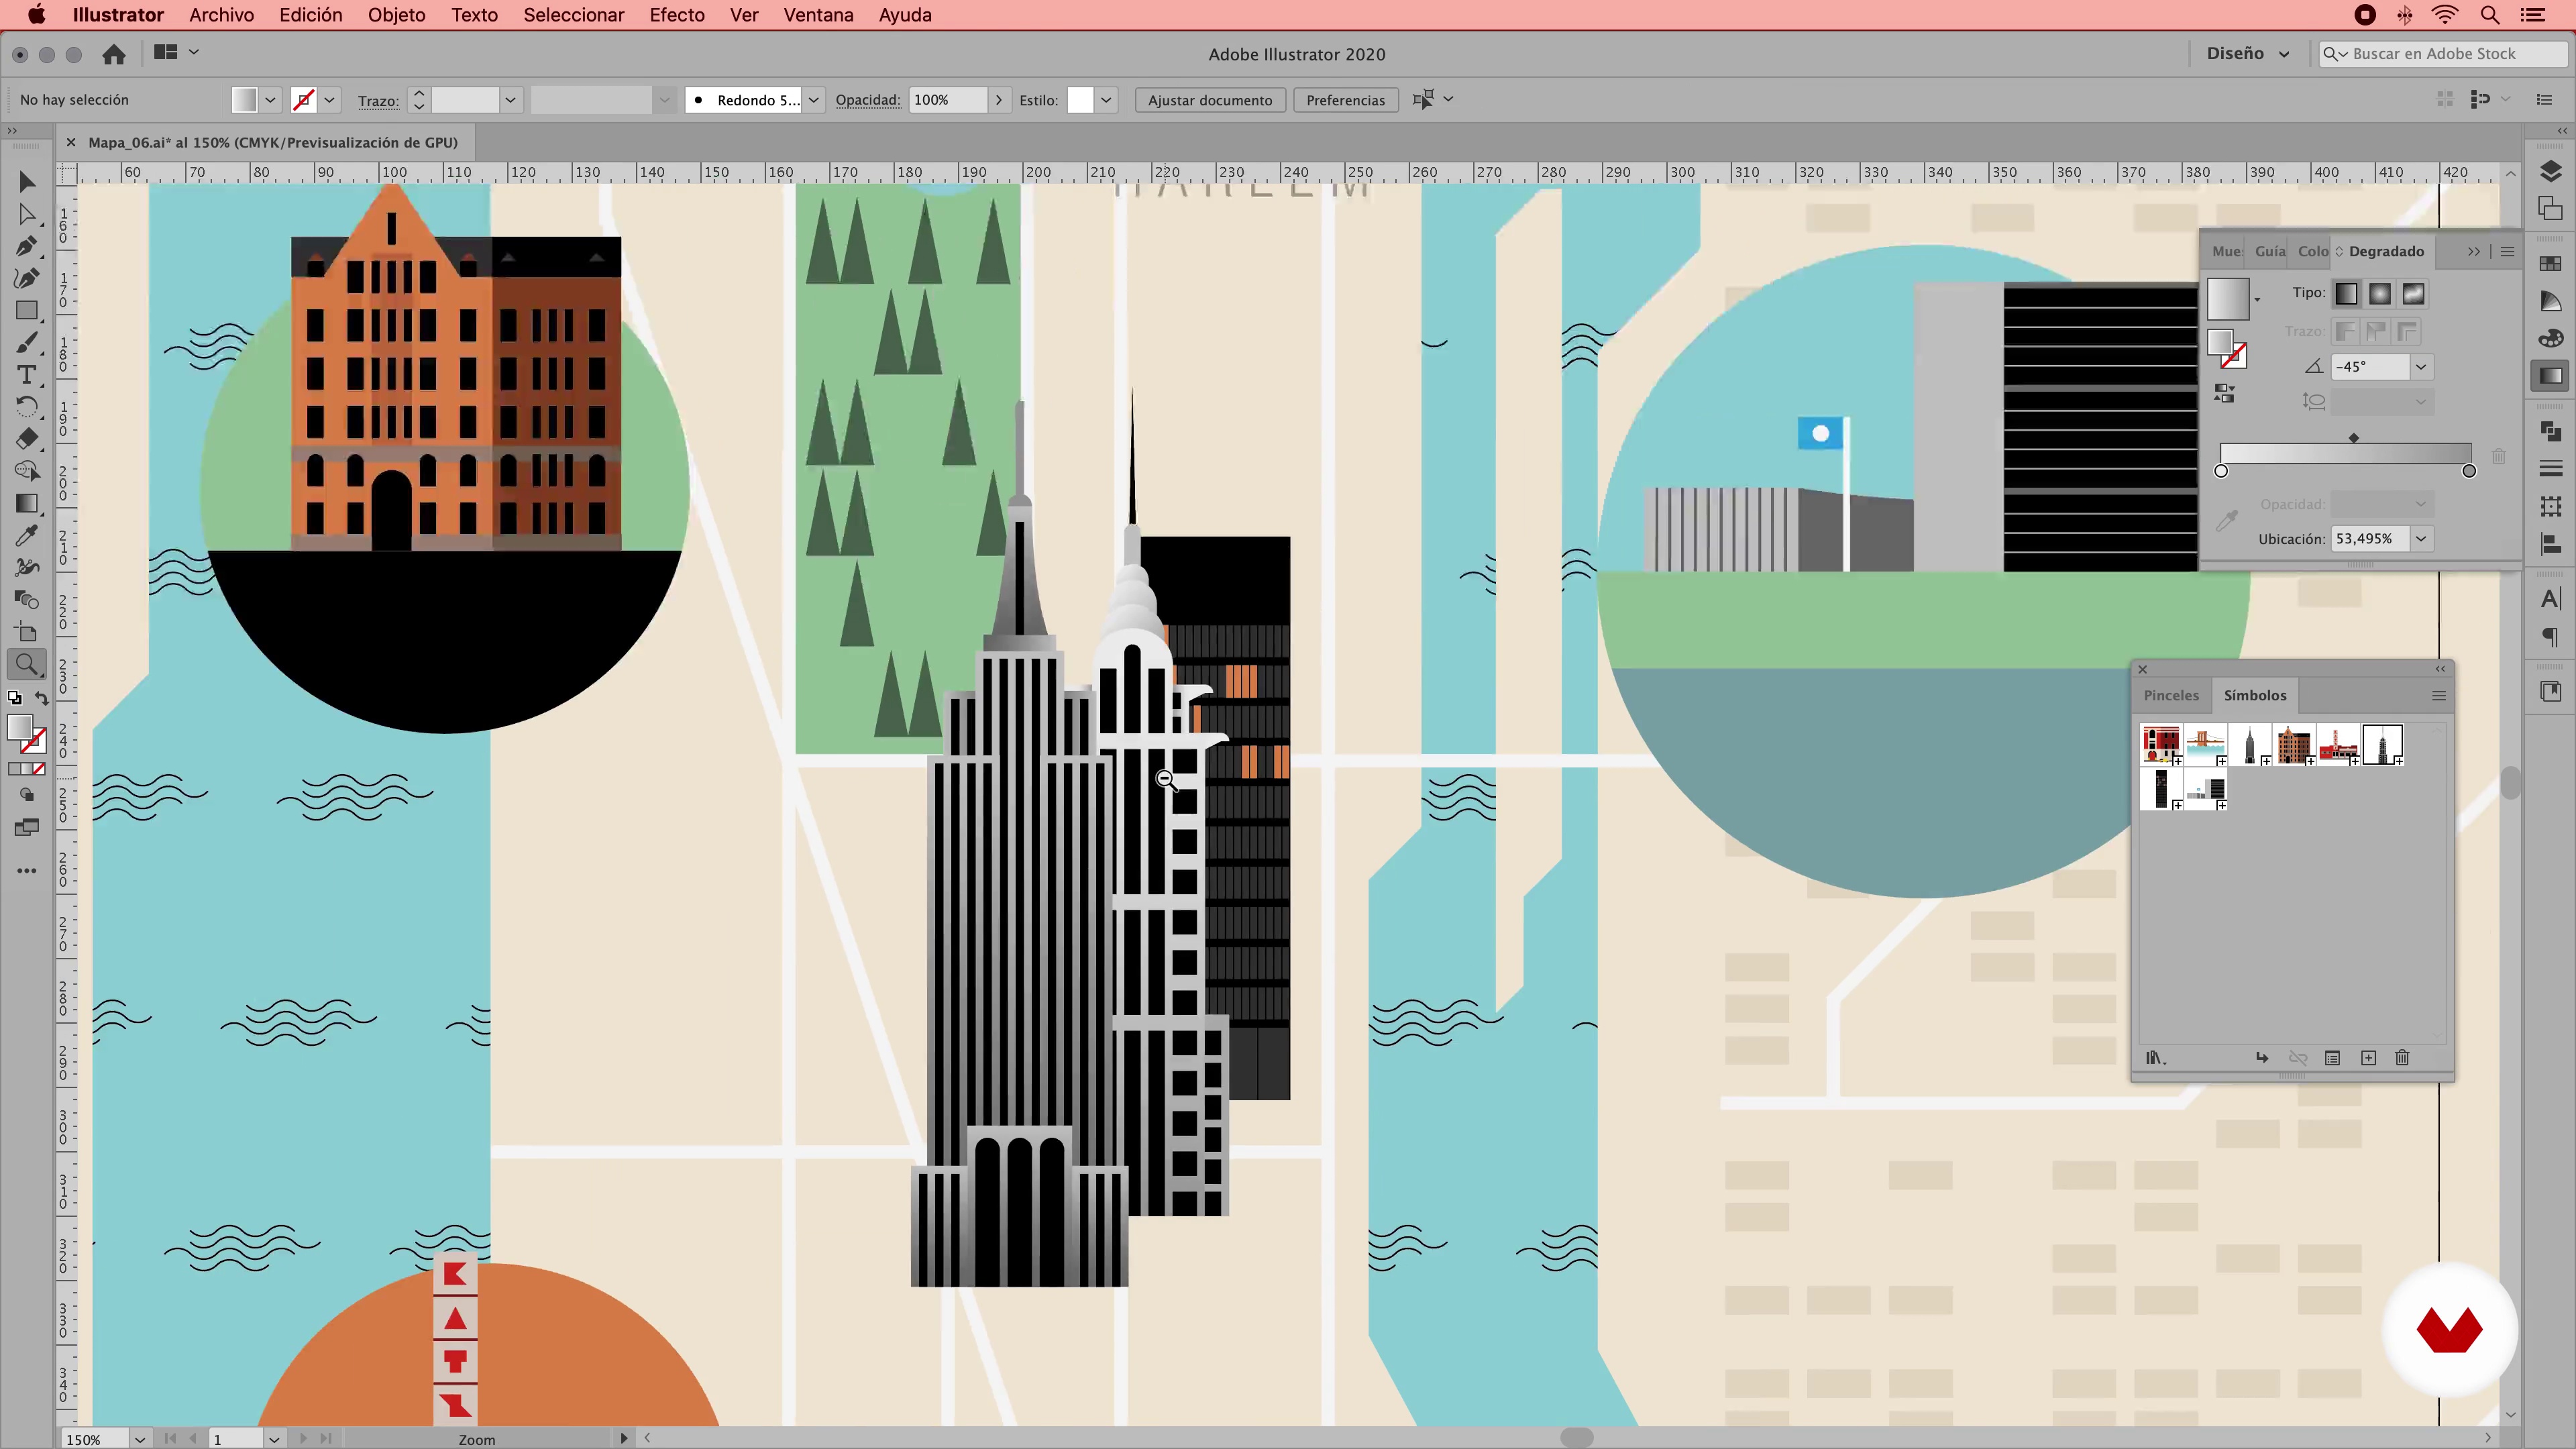The width and height of the screenshot is (2576, 1449).
Task: Select the Pen tool
Action: tap(27, 246)
